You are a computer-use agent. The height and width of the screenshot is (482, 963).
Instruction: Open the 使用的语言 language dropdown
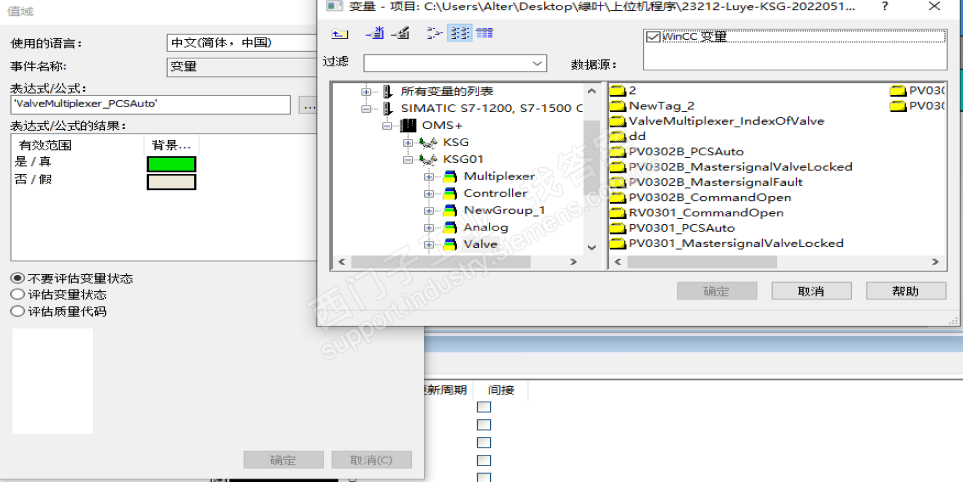243,43
